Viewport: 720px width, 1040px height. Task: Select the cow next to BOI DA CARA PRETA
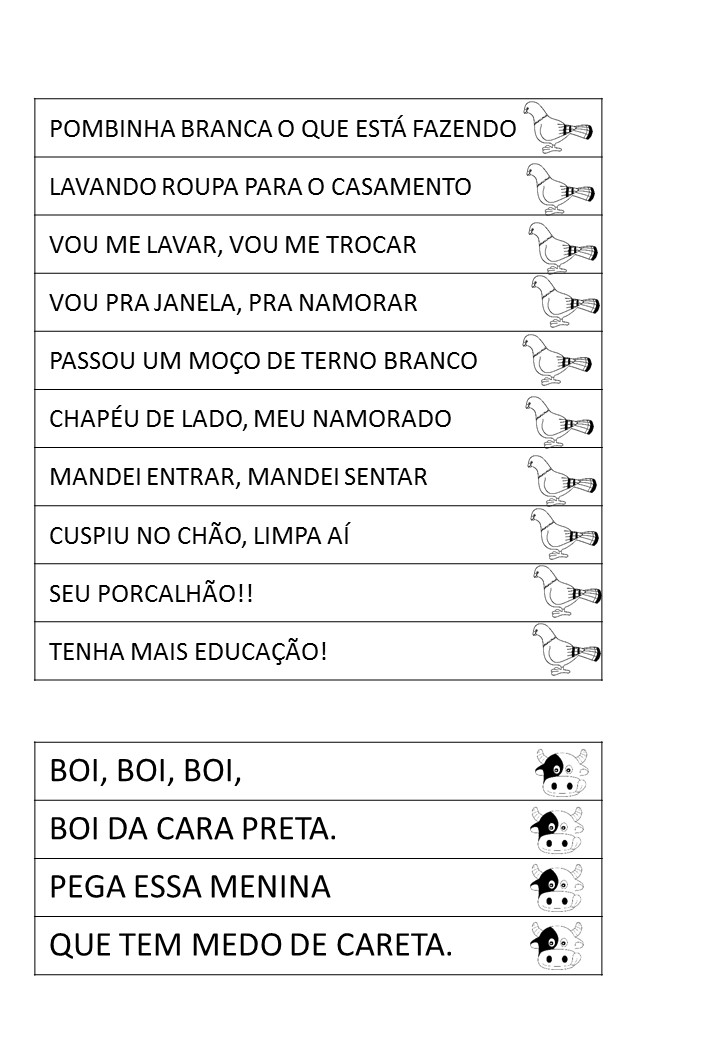(x=558, y=829)
